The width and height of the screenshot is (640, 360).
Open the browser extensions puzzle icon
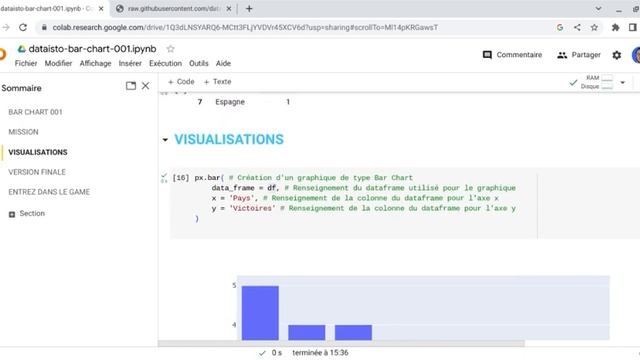tap(616, 27)
